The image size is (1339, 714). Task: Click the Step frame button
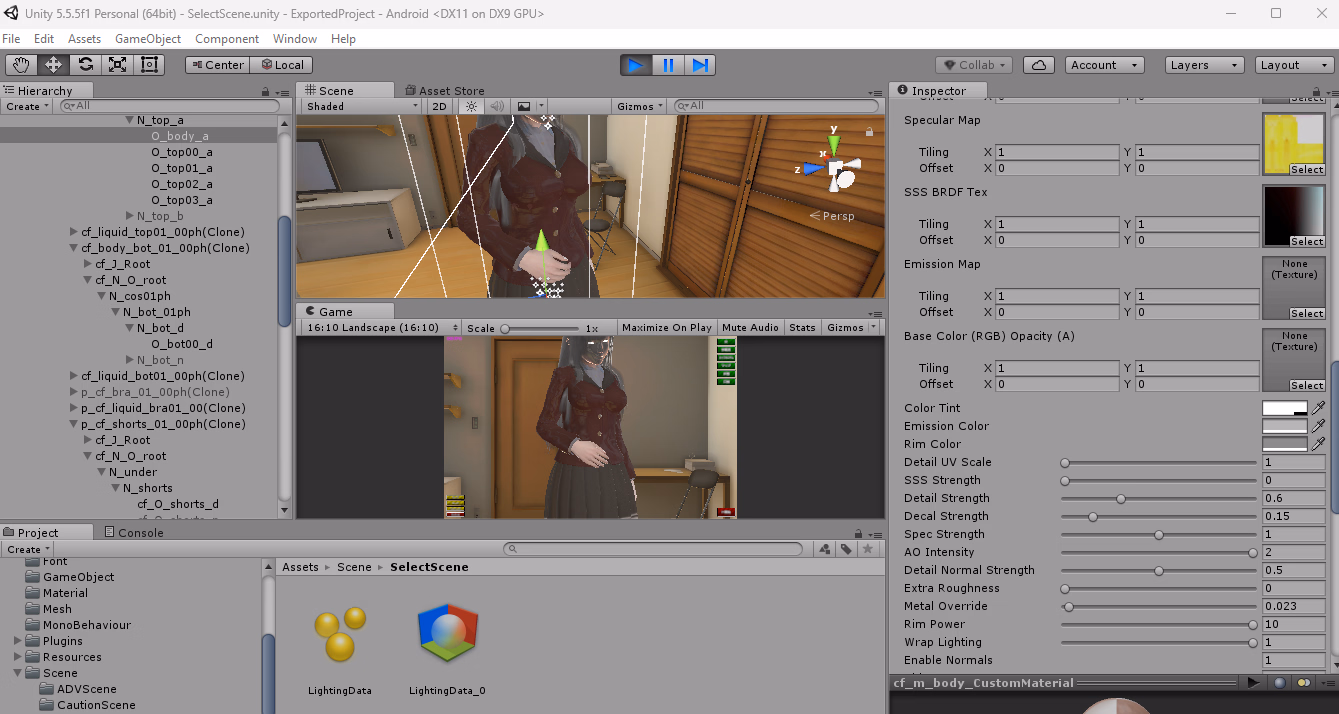click(701, 65)
